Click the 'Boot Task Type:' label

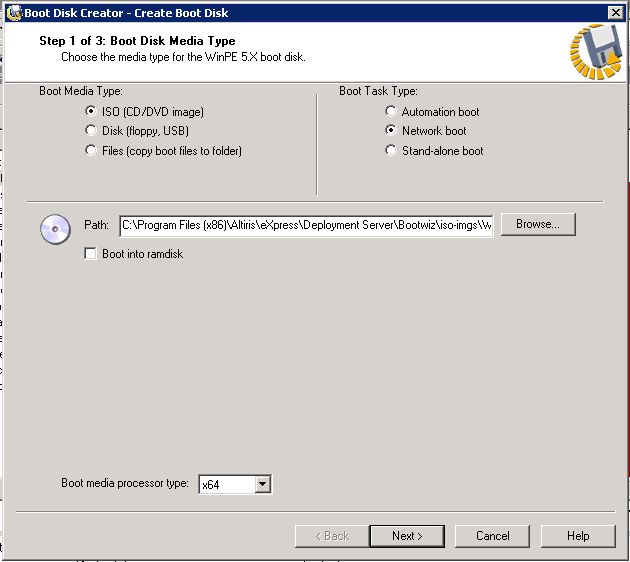pyautogui.click(x=378, y=91)
